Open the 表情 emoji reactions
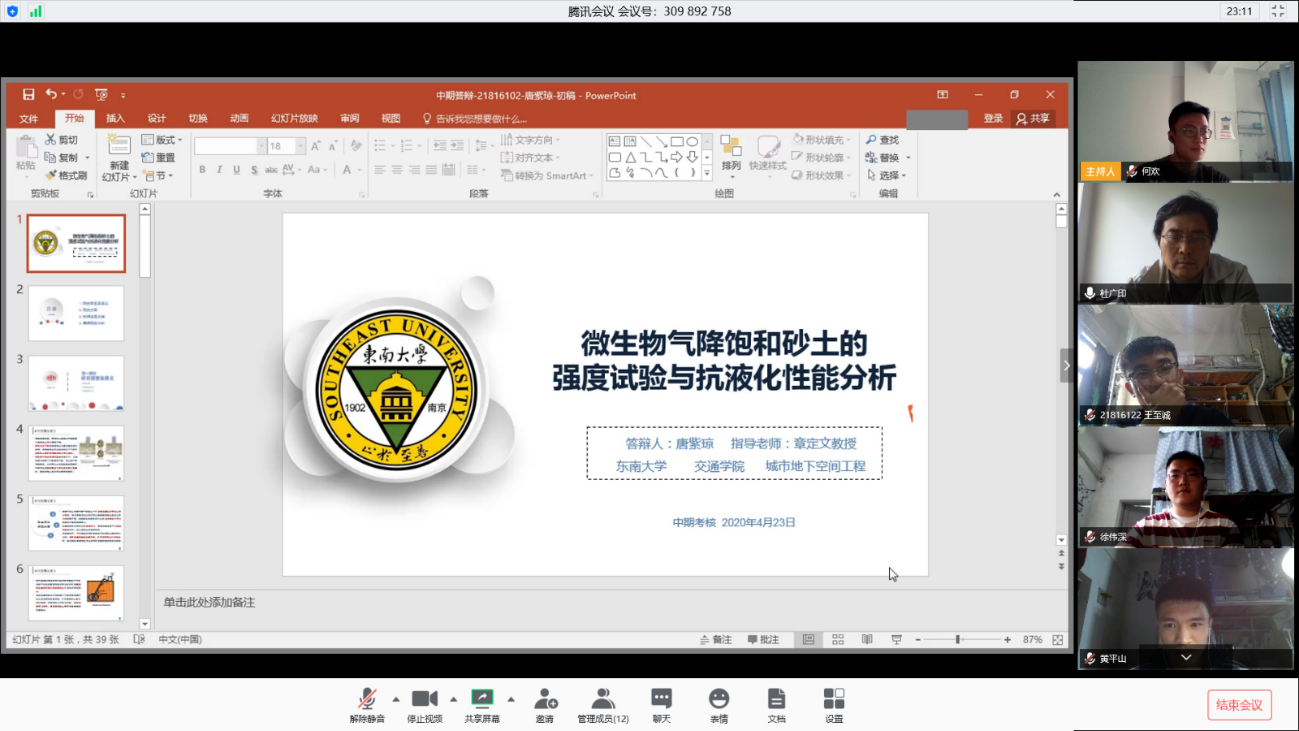 tap(718, 700)
